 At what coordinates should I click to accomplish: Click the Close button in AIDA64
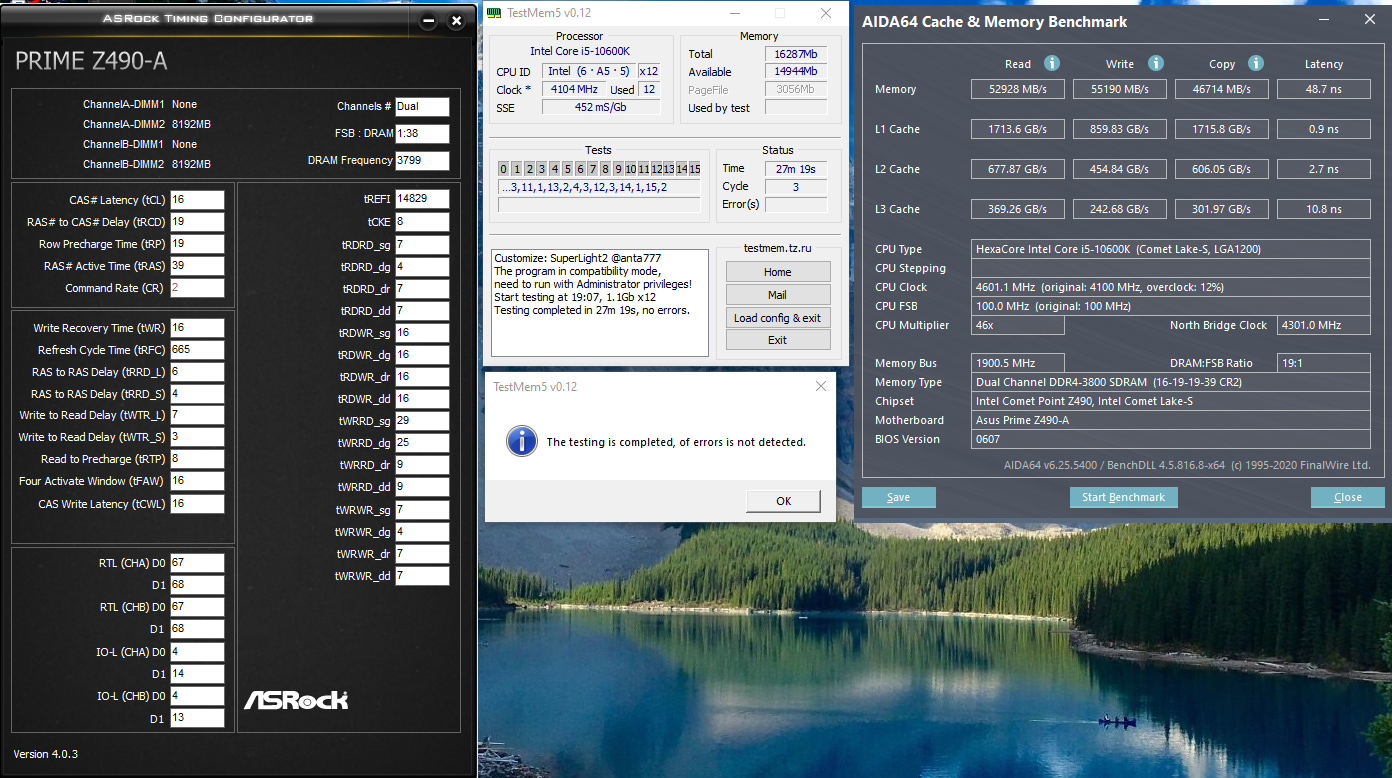coord(1347,497)
